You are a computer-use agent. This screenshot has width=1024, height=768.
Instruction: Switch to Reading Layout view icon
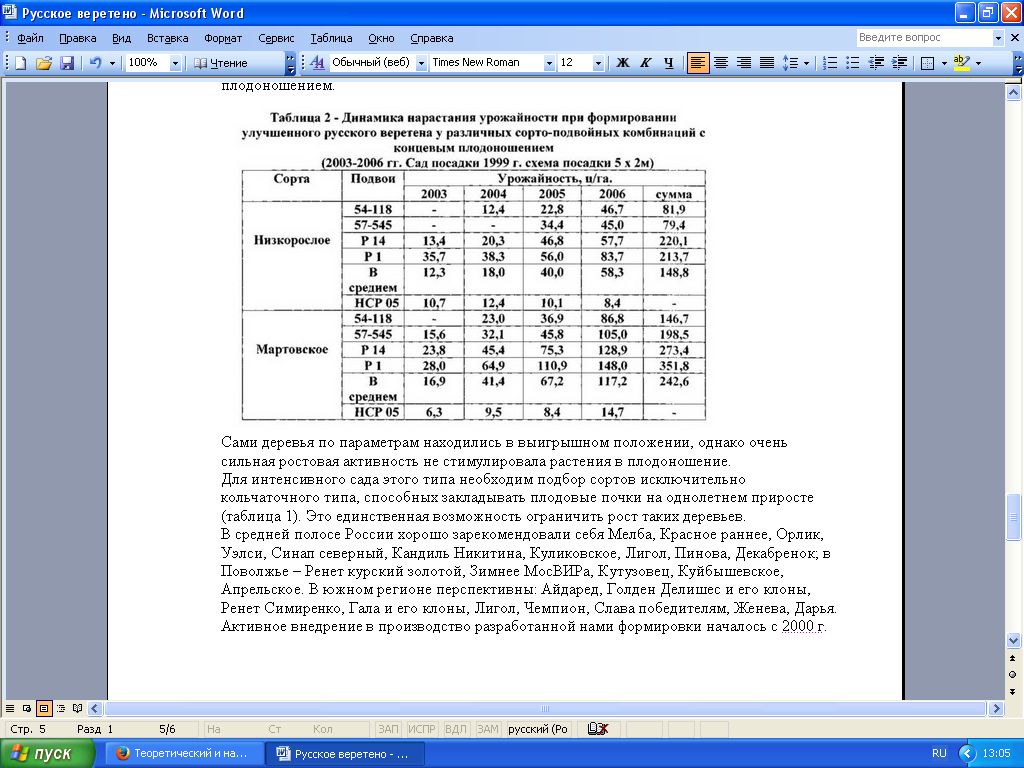tap(78, 708)
